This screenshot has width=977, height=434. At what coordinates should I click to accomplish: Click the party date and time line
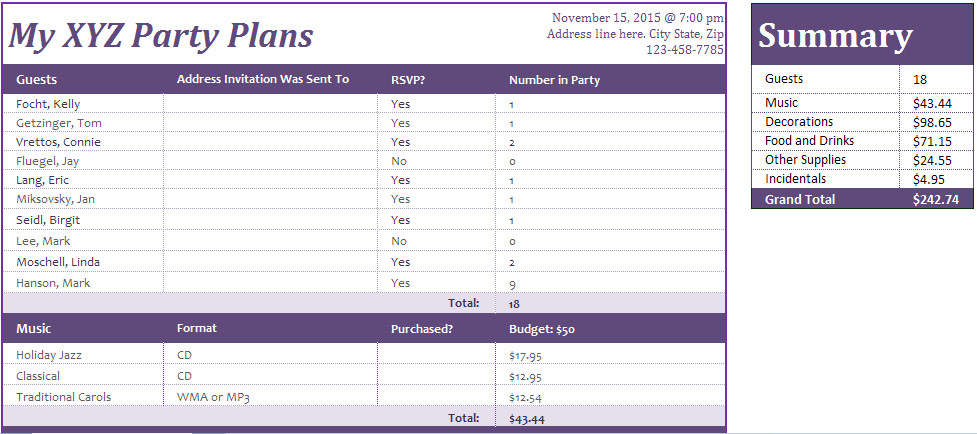point(637,18)
